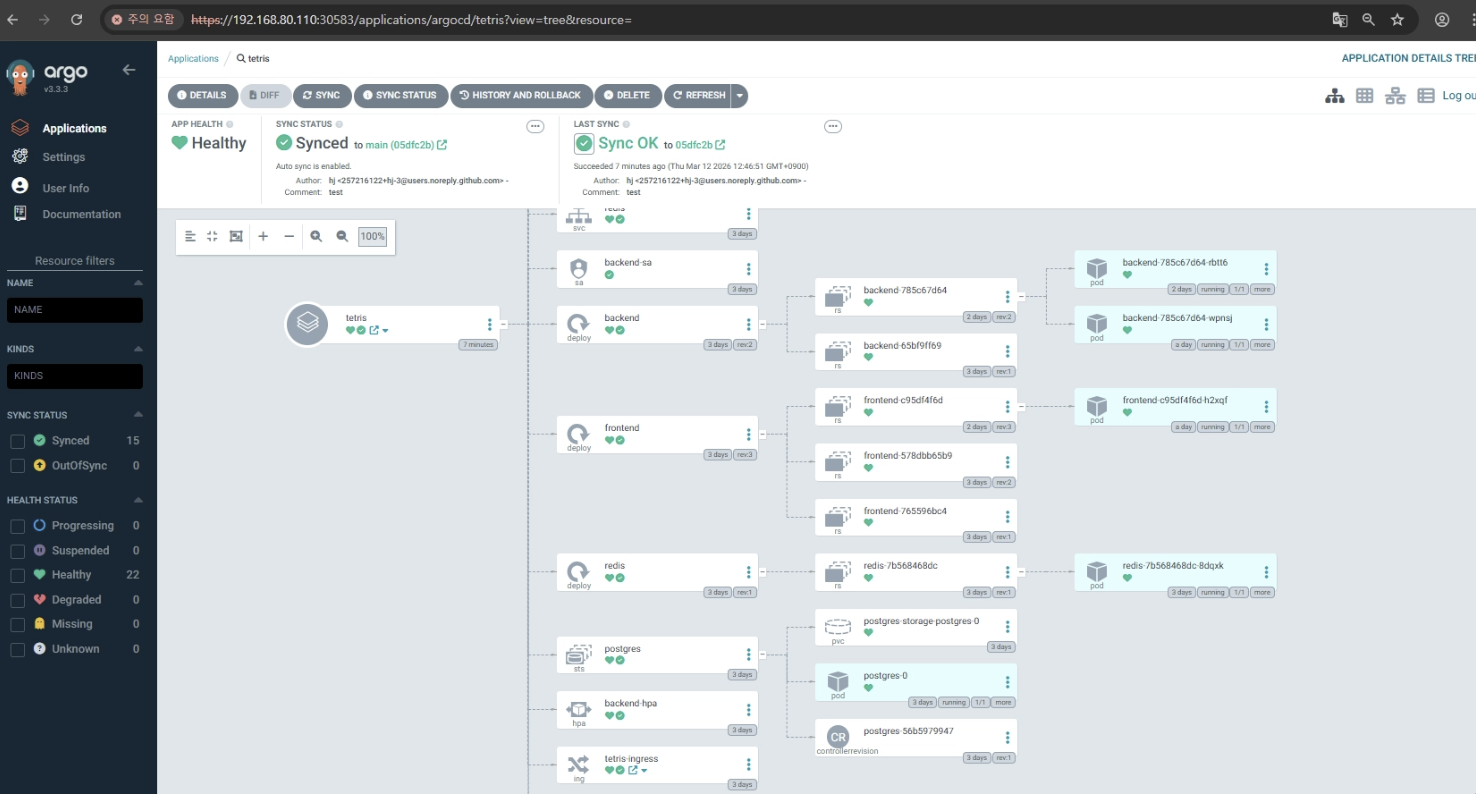Switch to the network view icon
The height and width of the screenshot is (794, 1476).
tap(1395, 95)
